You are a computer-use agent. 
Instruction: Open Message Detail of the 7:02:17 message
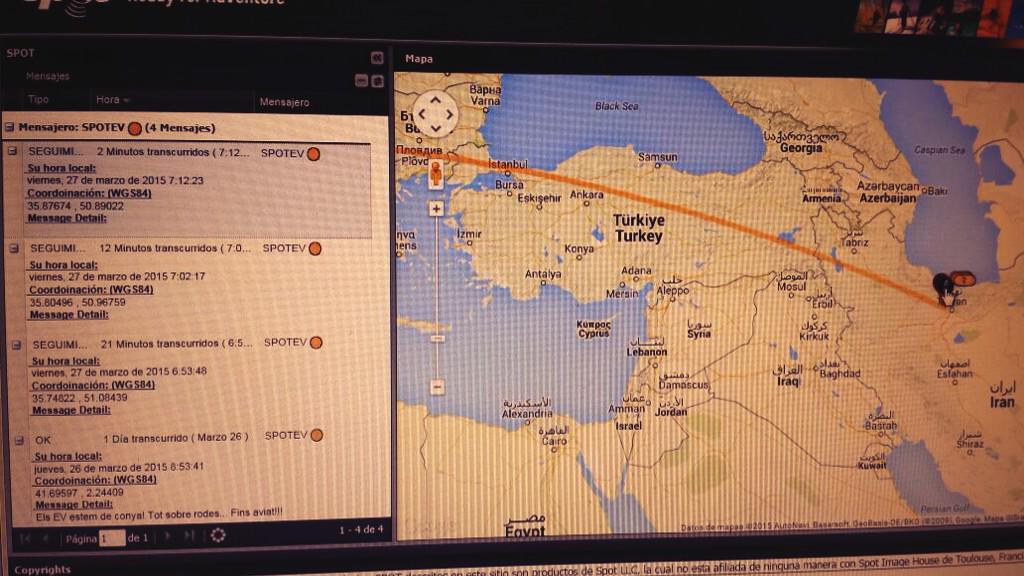pos(69,315)
